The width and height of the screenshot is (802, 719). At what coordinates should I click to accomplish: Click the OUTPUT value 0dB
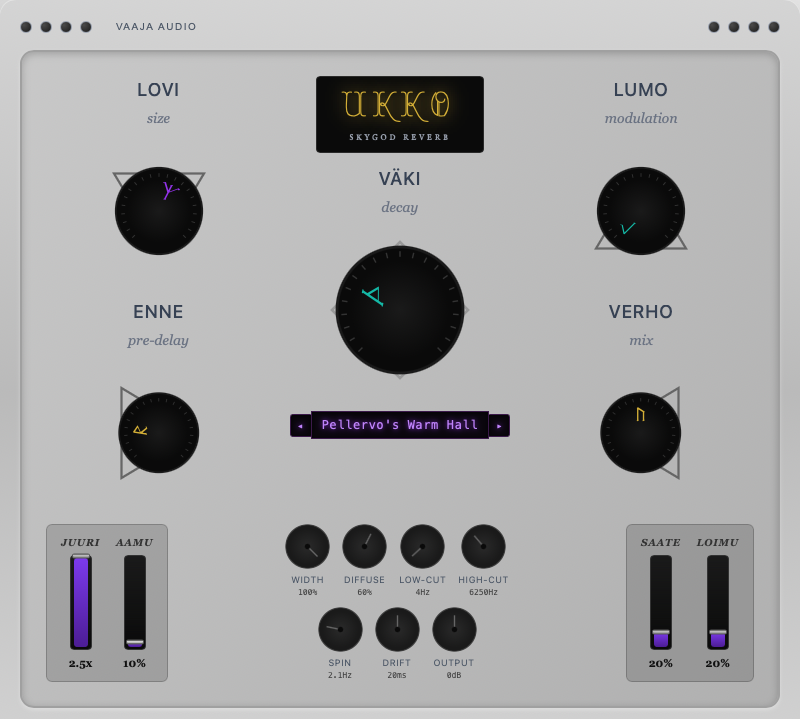tap(454, 675)
